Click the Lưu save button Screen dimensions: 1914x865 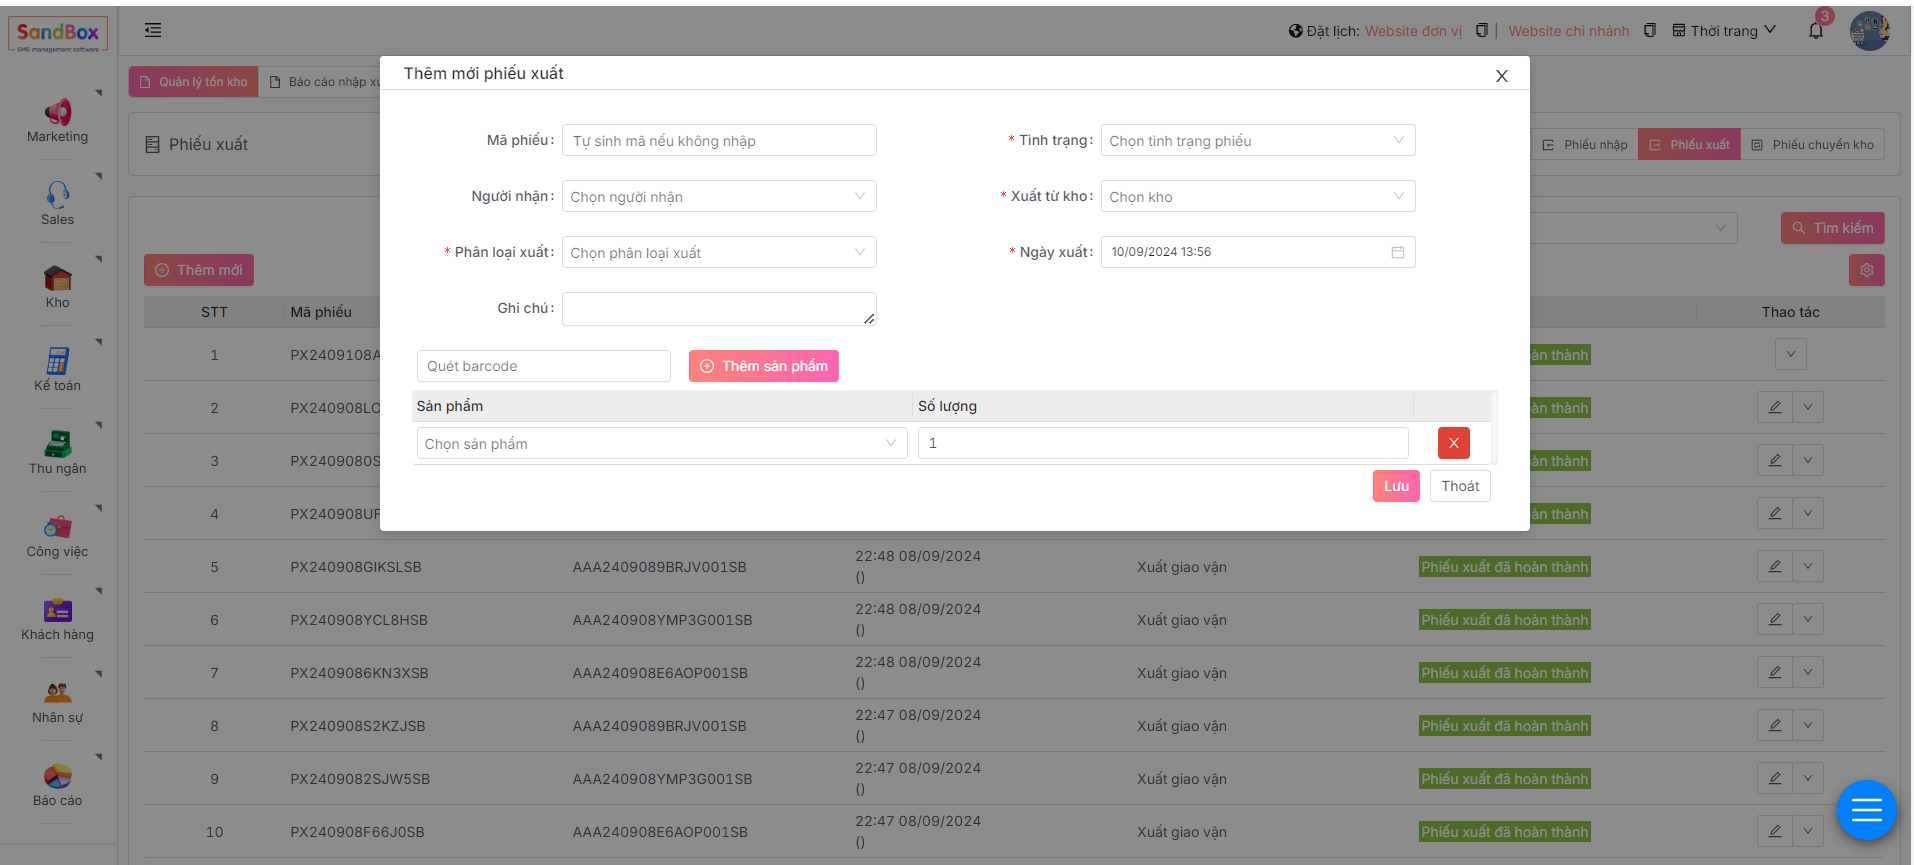[1395, 486]
